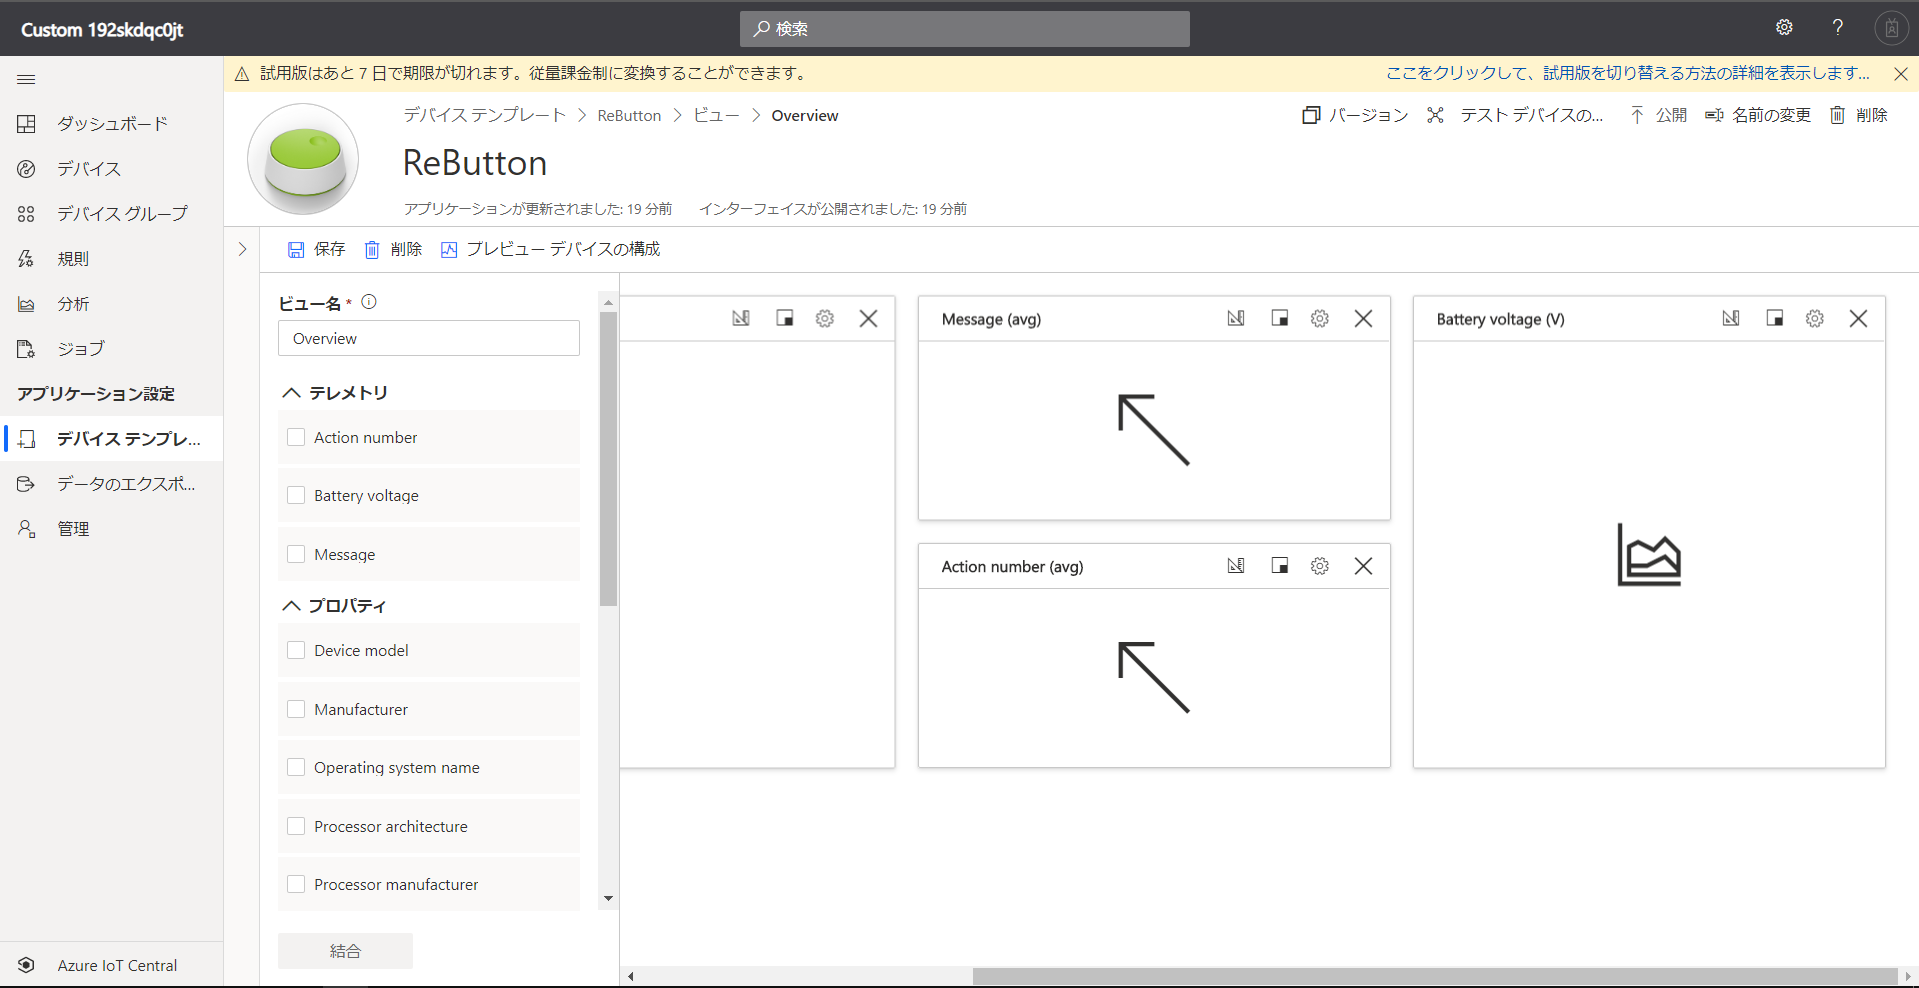Remove the Action number (avg) tile

point(1363,566)
